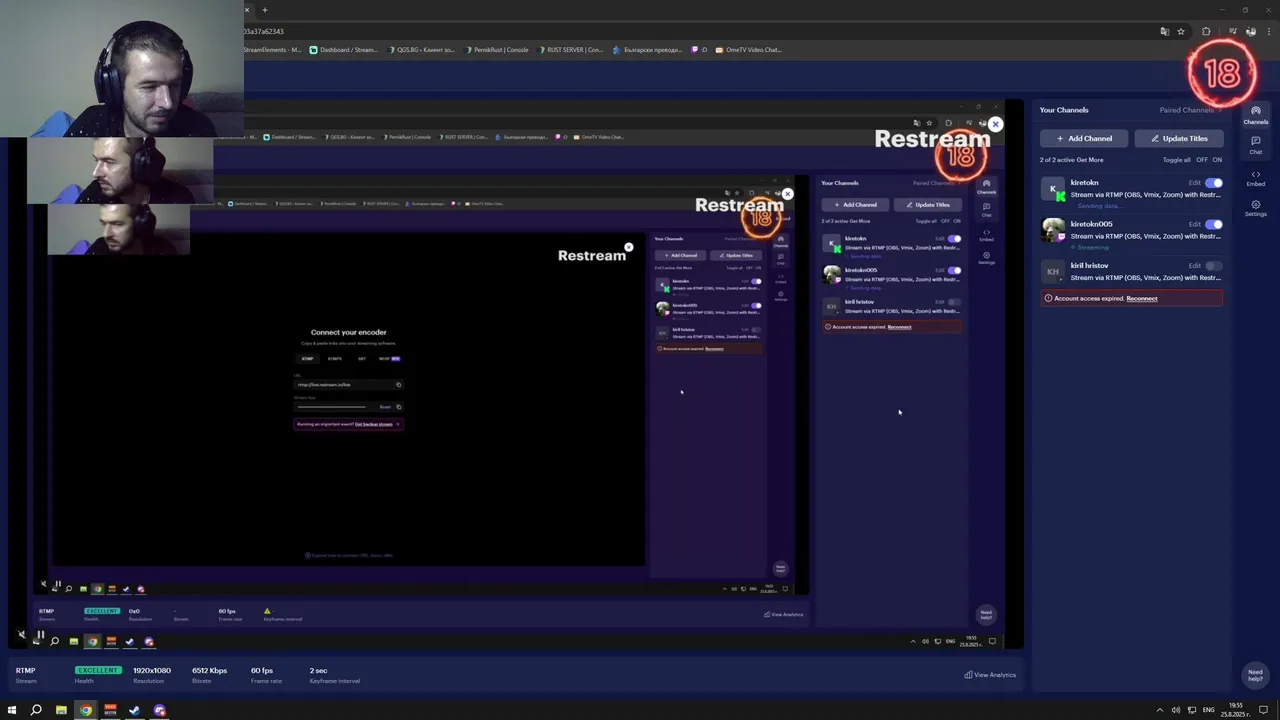Toggle the kiretokn channel switch
The image size is (1280, 720).
click(1213, 183)
